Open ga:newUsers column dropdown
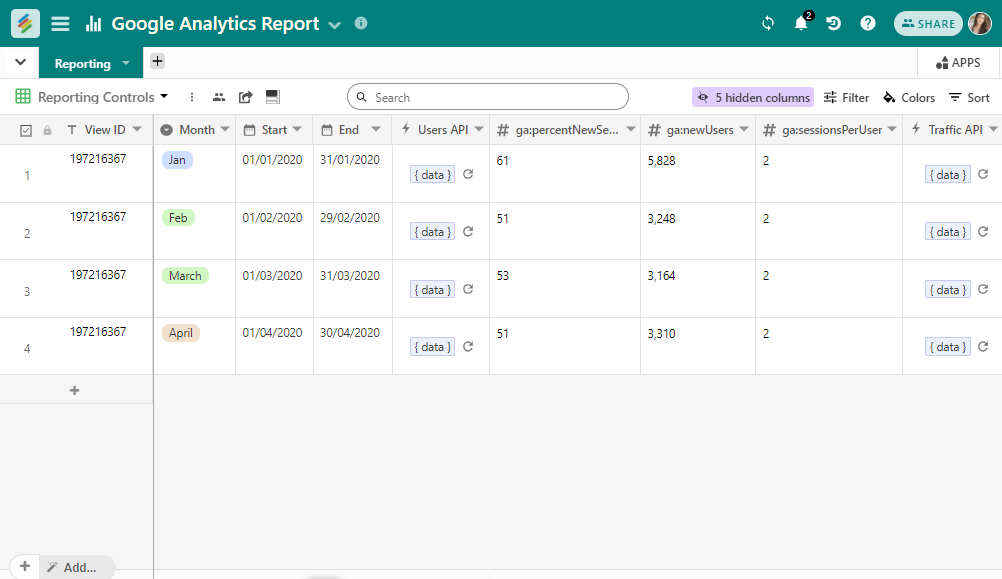This screenshot has height=579, width=1002. click(x=744, y=129)
